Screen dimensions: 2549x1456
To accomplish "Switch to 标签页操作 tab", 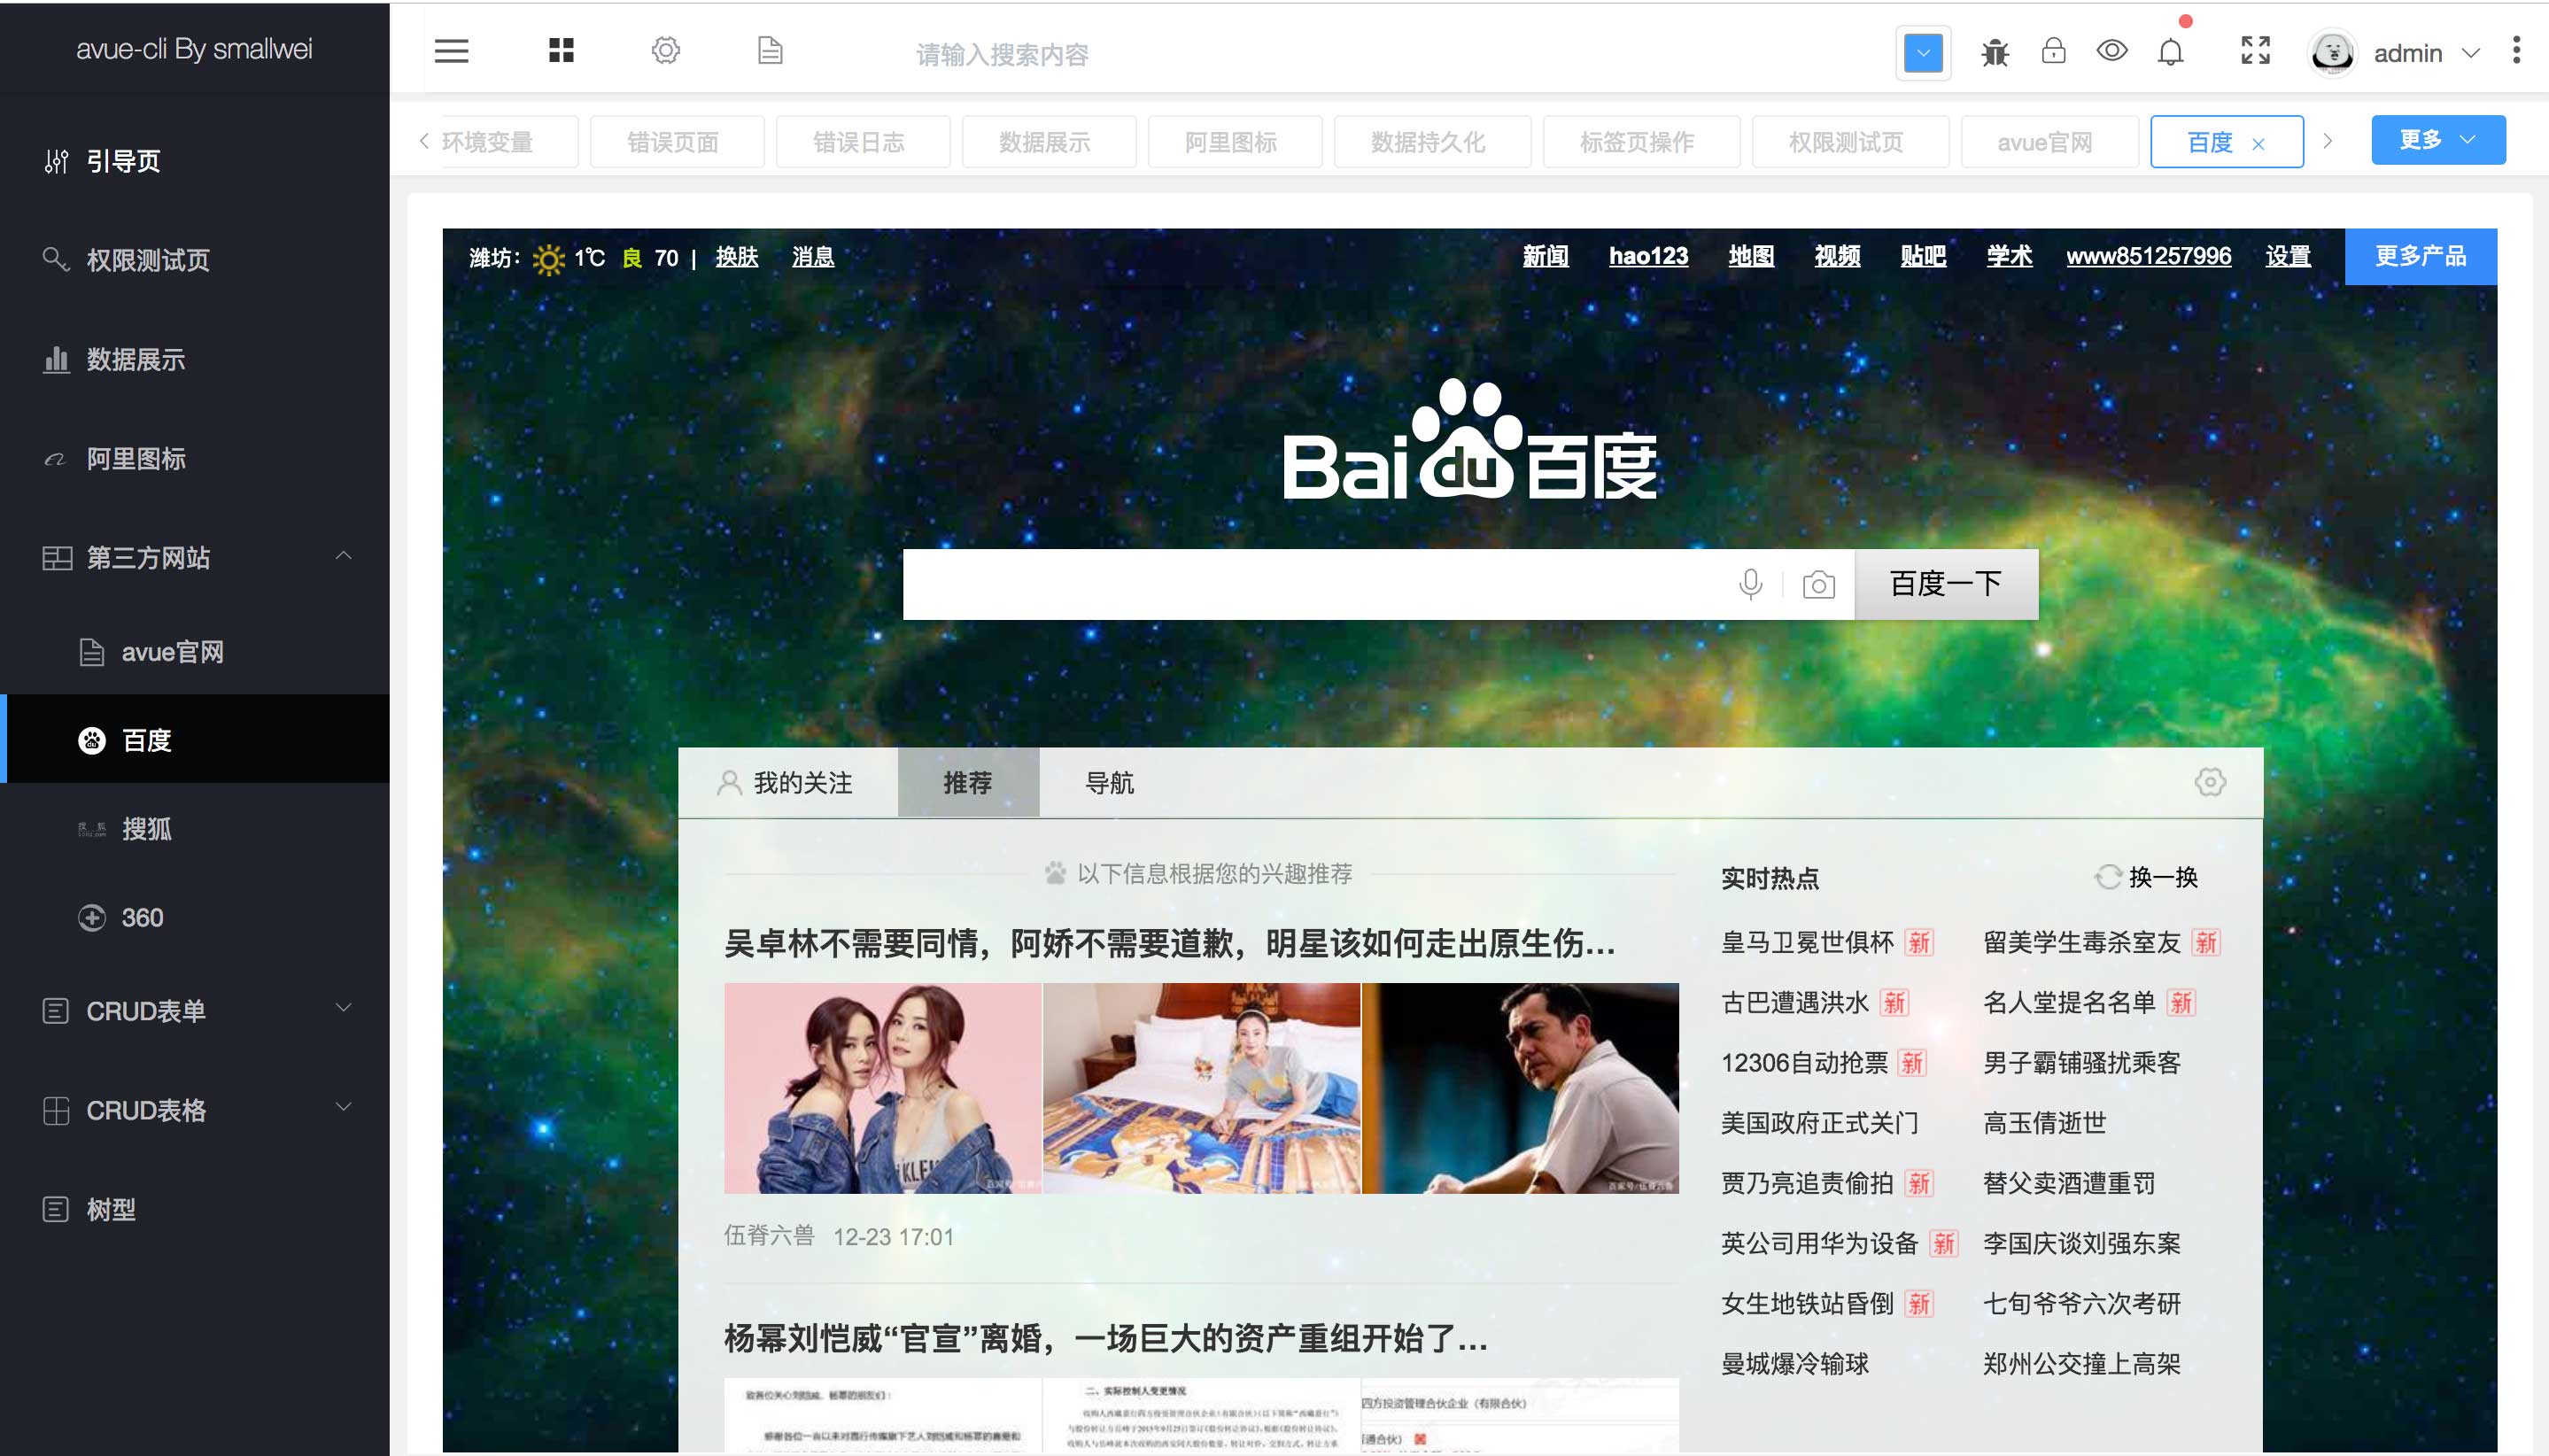I will [1640, 142].
